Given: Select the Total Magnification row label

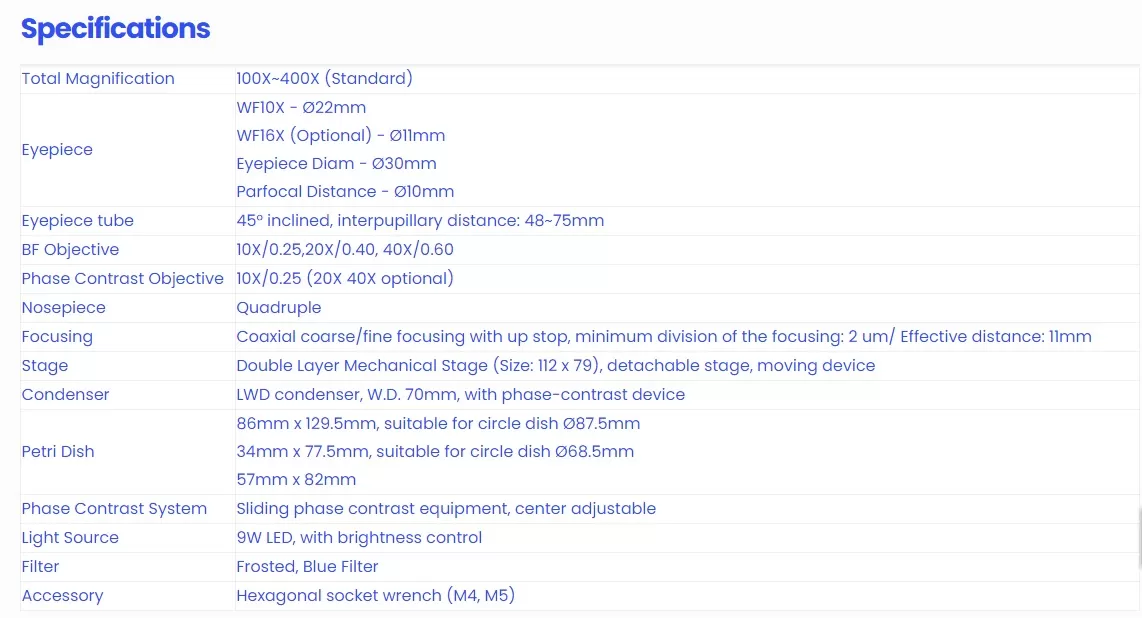Looking at the screenshot, I should (98, 79).
